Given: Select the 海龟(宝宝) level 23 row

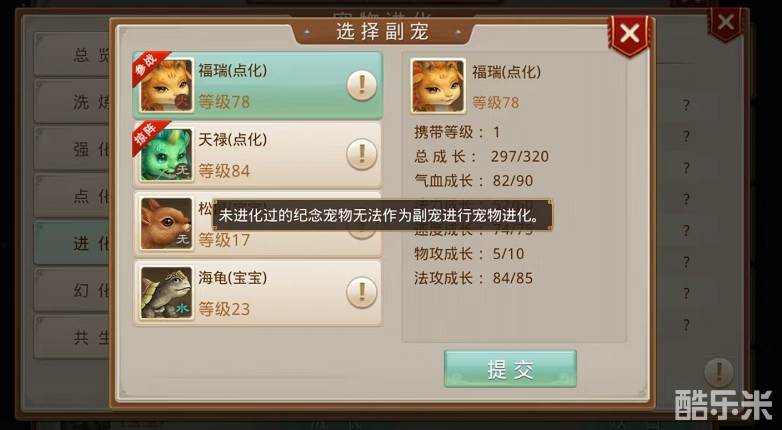Looking at the screenshot, I should 258,293.
